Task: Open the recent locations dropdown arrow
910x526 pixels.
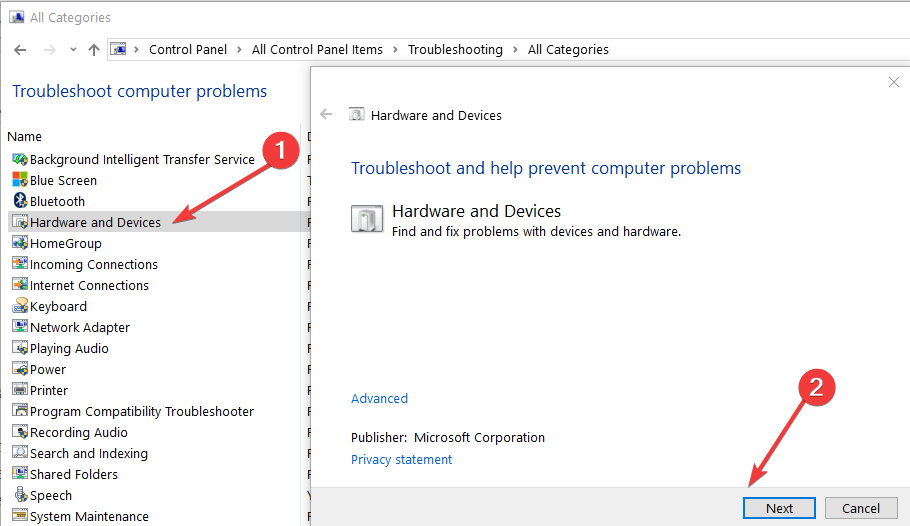Action: (73, 50)
